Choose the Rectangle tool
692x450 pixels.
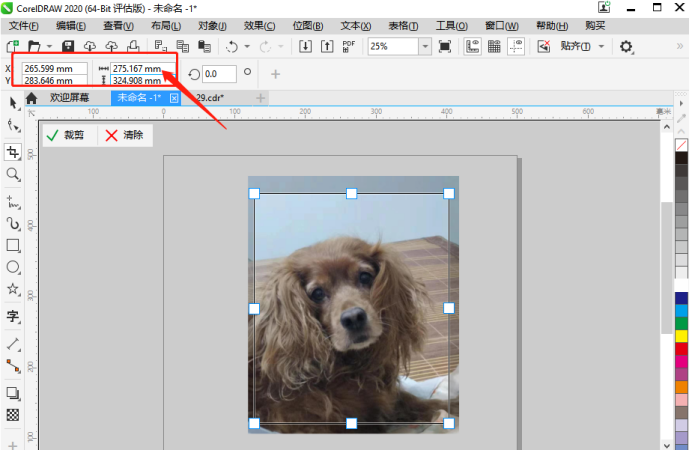(x=13, y=245)
